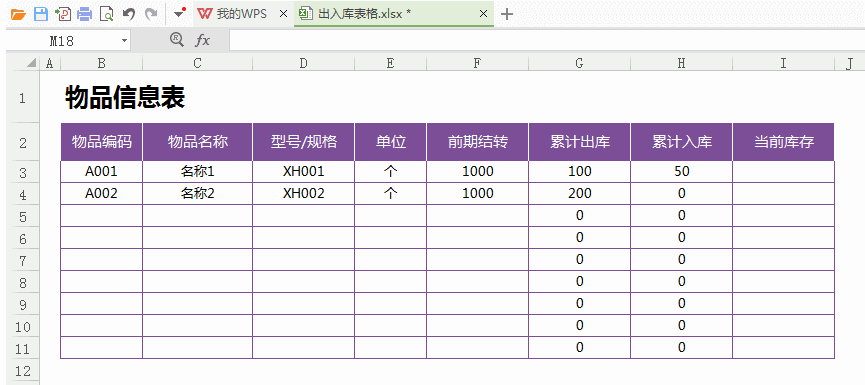The height and width of the screenshot is (385, 865).
Task: Close the 我的WPS tab
Action: [x=284, y=14]
